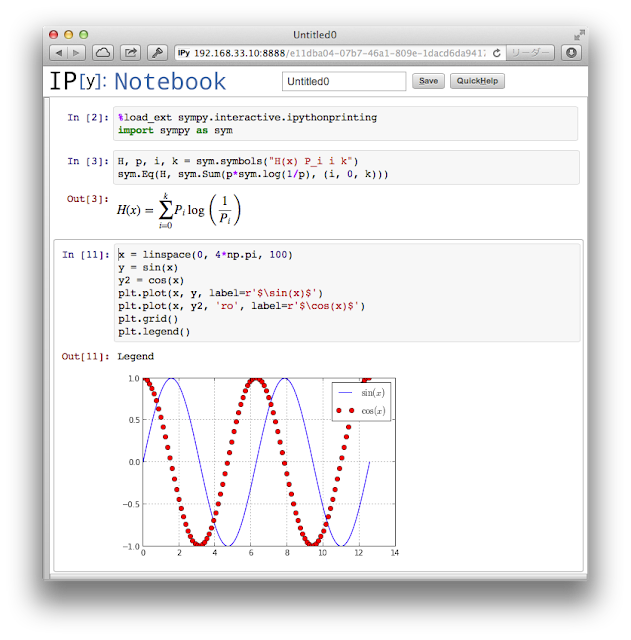
Task: Go back with the browser back arrow
Action: pyautogui.click(x=59, y=53)
